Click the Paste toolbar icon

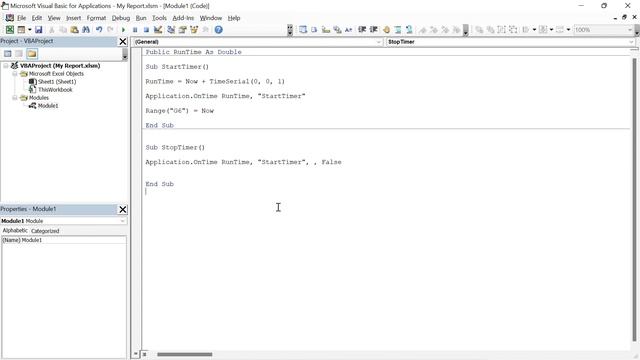74,30
